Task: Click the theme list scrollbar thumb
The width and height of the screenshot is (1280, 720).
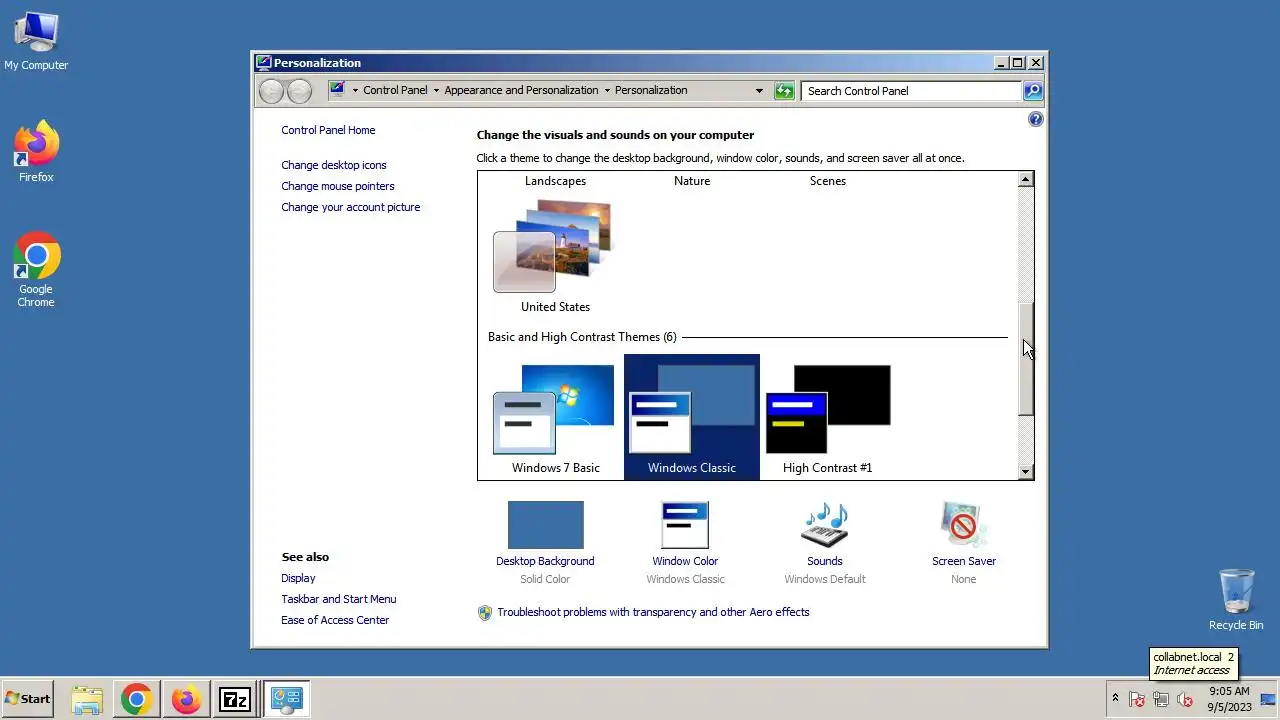Action: [x=1025, y=358]
